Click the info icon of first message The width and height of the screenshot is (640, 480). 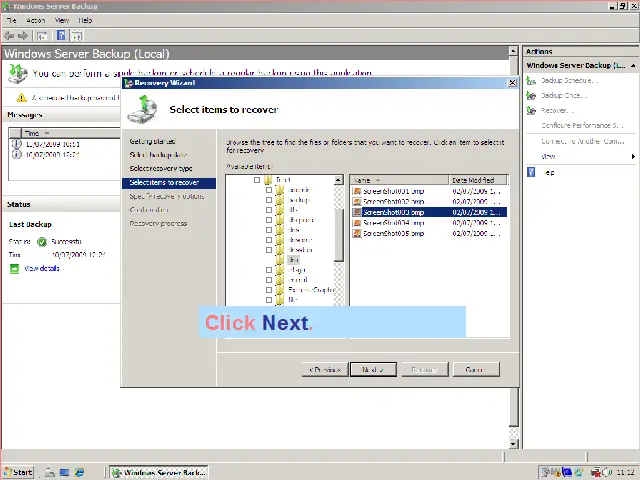pos(16,144)
